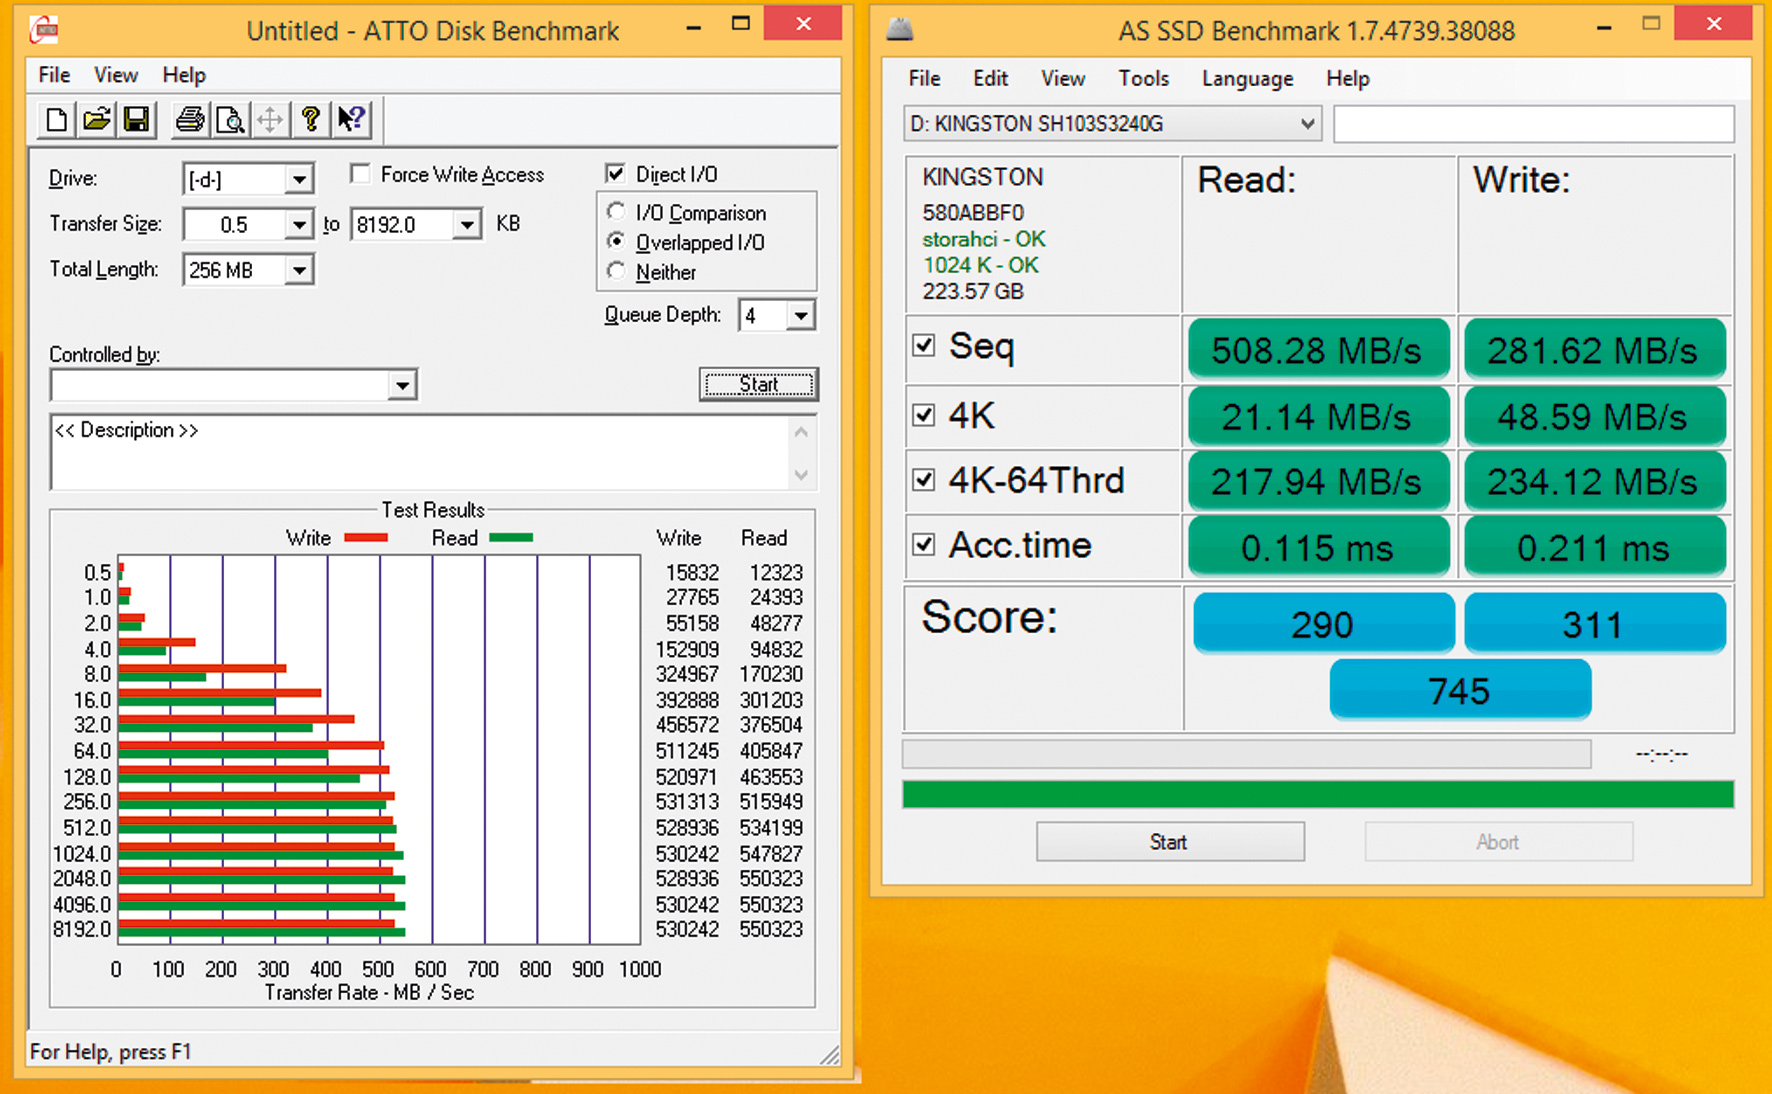Activate the context help arrow icon
Image resolution: width=1772 pixels, height=1094 pixels.
350,120
